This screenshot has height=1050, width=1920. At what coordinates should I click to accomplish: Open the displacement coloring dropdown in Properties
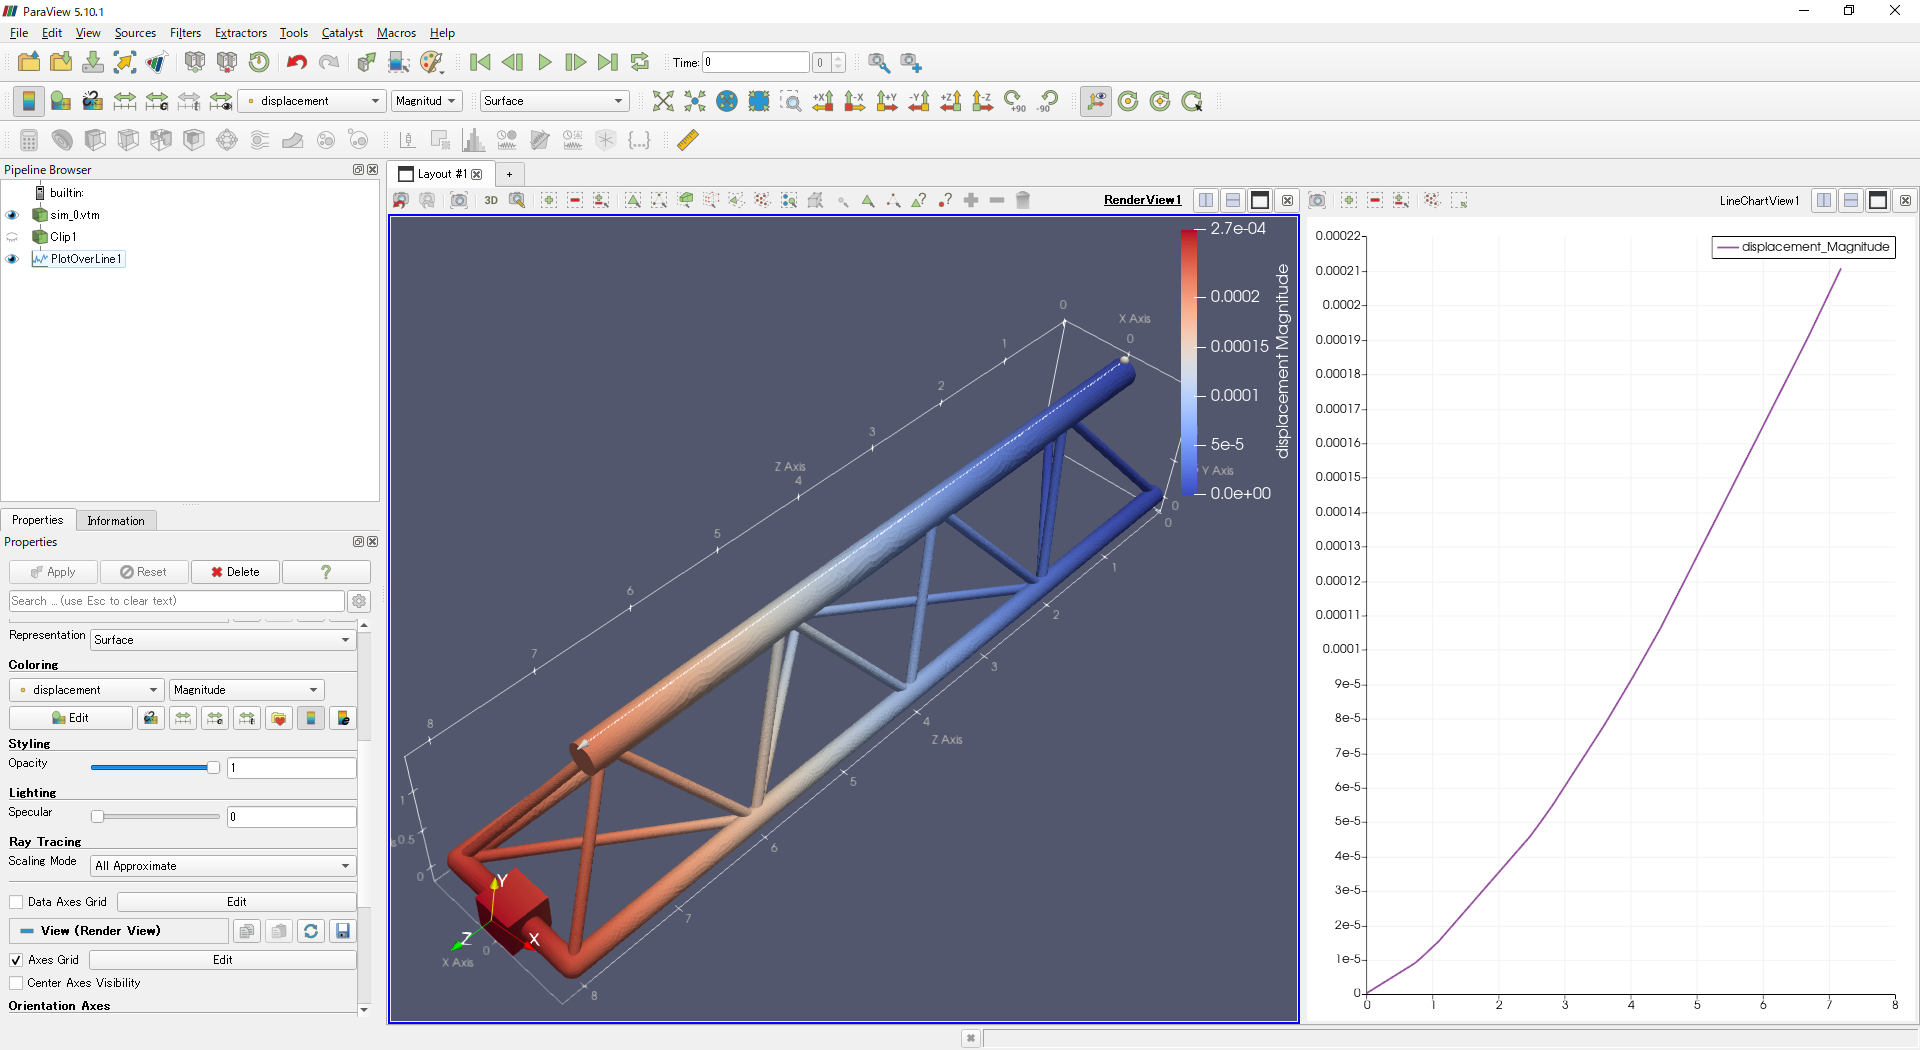(86, 690)
